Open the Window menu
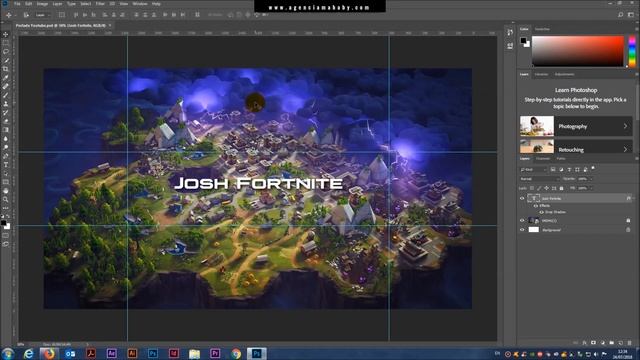The width and height of the screenshot is (640, 360). pyautogui.click(x=140, y=4)
